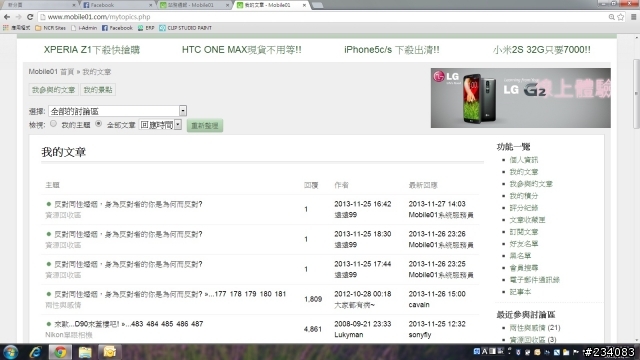This screenshot has width=640, height=360.
Task: Open 我的積分 in the sidebar
Action: (x=524, y=196)
